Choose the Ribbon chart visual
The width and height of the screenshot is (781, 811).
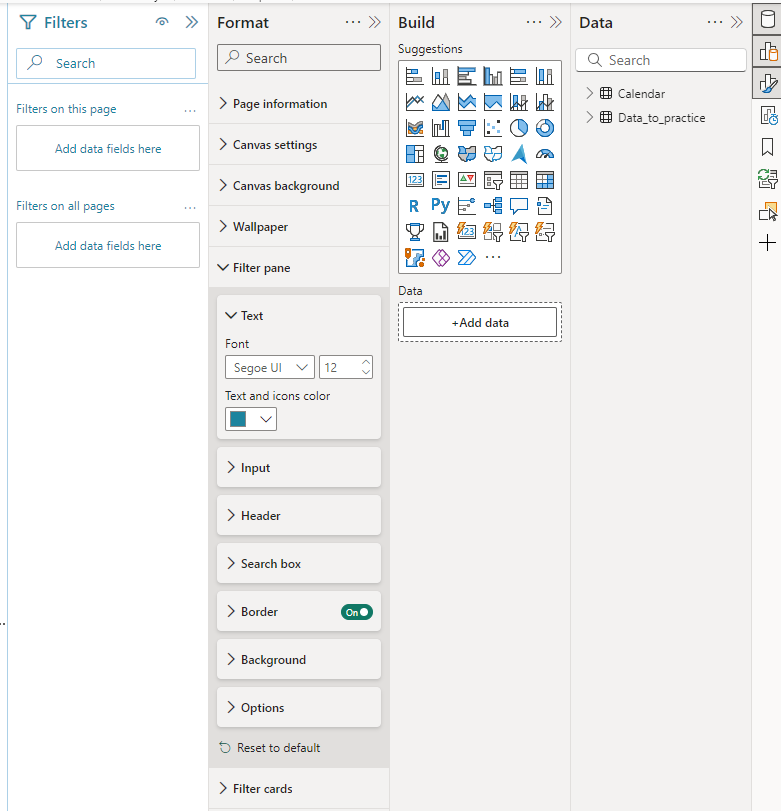[414, 128]
